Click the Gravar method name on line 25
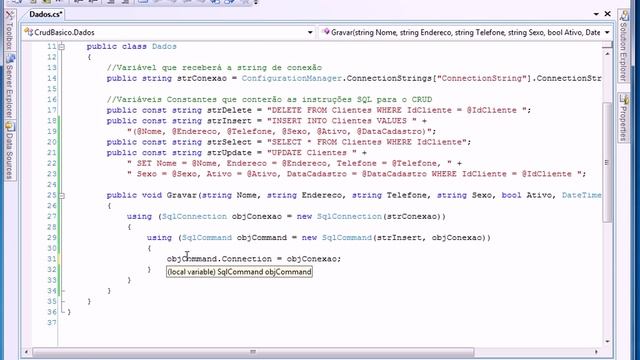 click(x=182, y=195)
